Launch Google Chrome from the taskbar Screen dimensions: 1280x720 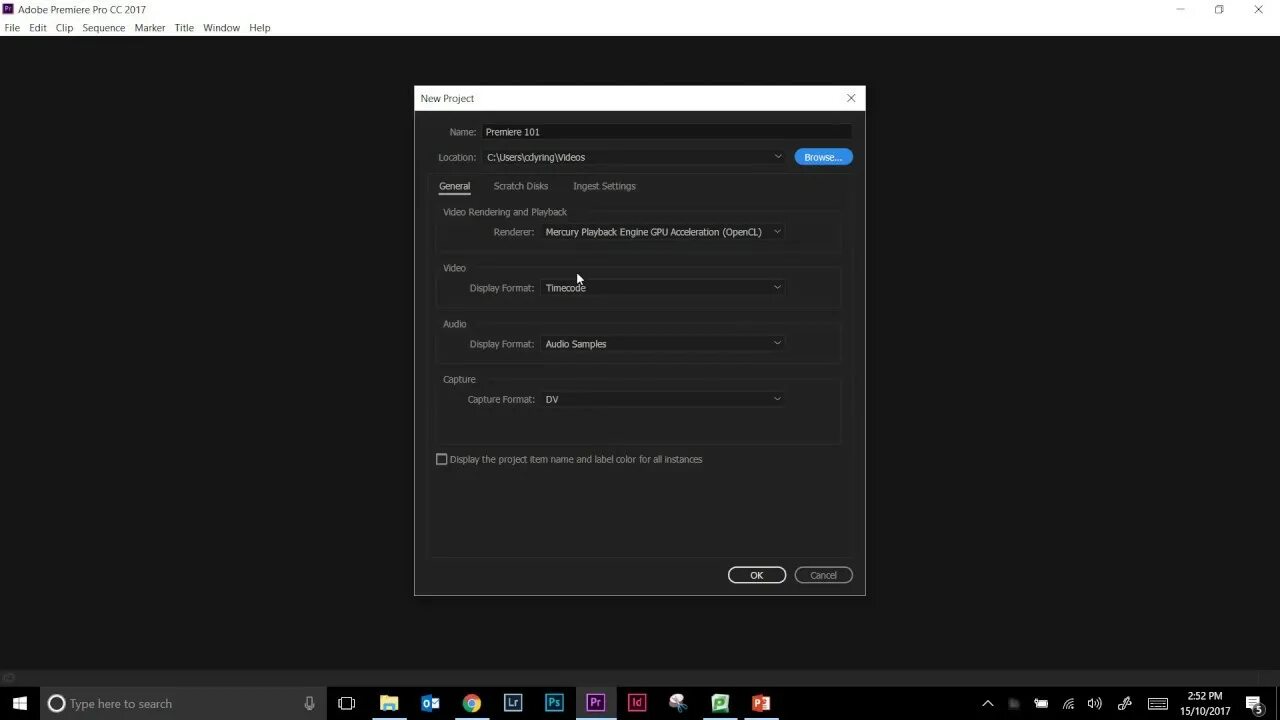(471, 703)
